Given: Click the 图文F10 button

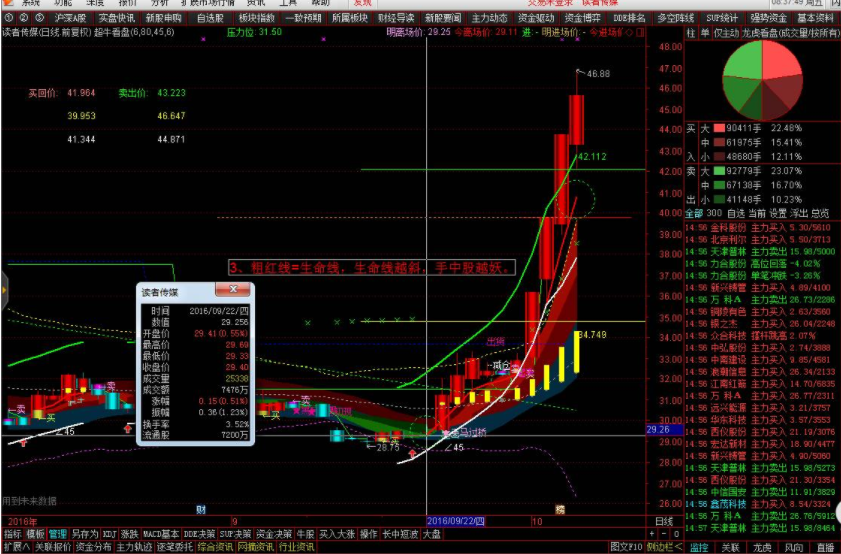Looking at the screenshot, I should tap(626, 547).
